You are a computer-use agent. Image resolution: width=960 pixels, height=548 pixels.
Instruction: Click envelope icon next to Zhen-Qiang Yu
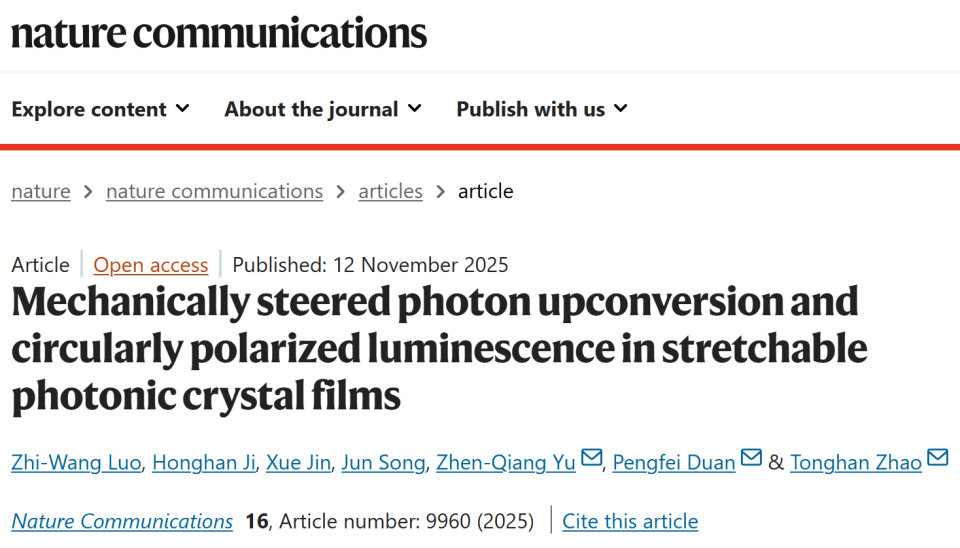coord(592,459)
